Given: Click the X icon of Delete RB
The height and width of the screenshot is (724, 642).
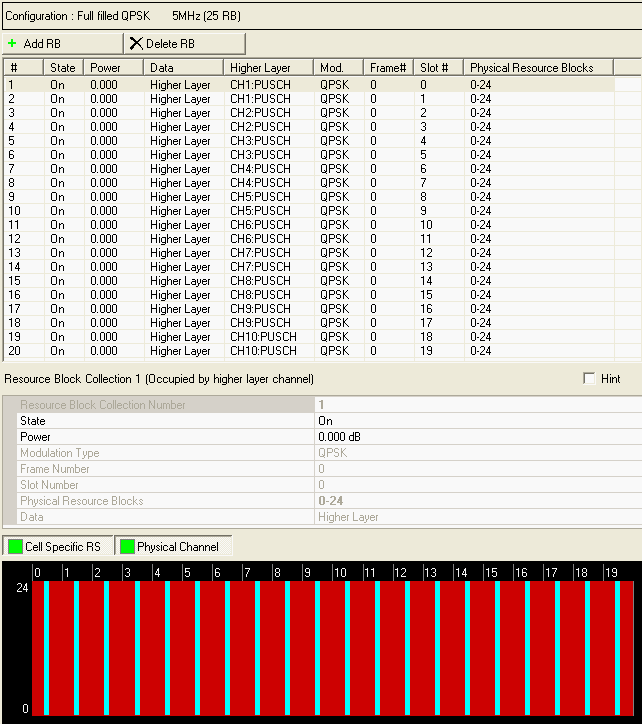Looking at the screenshot, I should click(136, 44).
